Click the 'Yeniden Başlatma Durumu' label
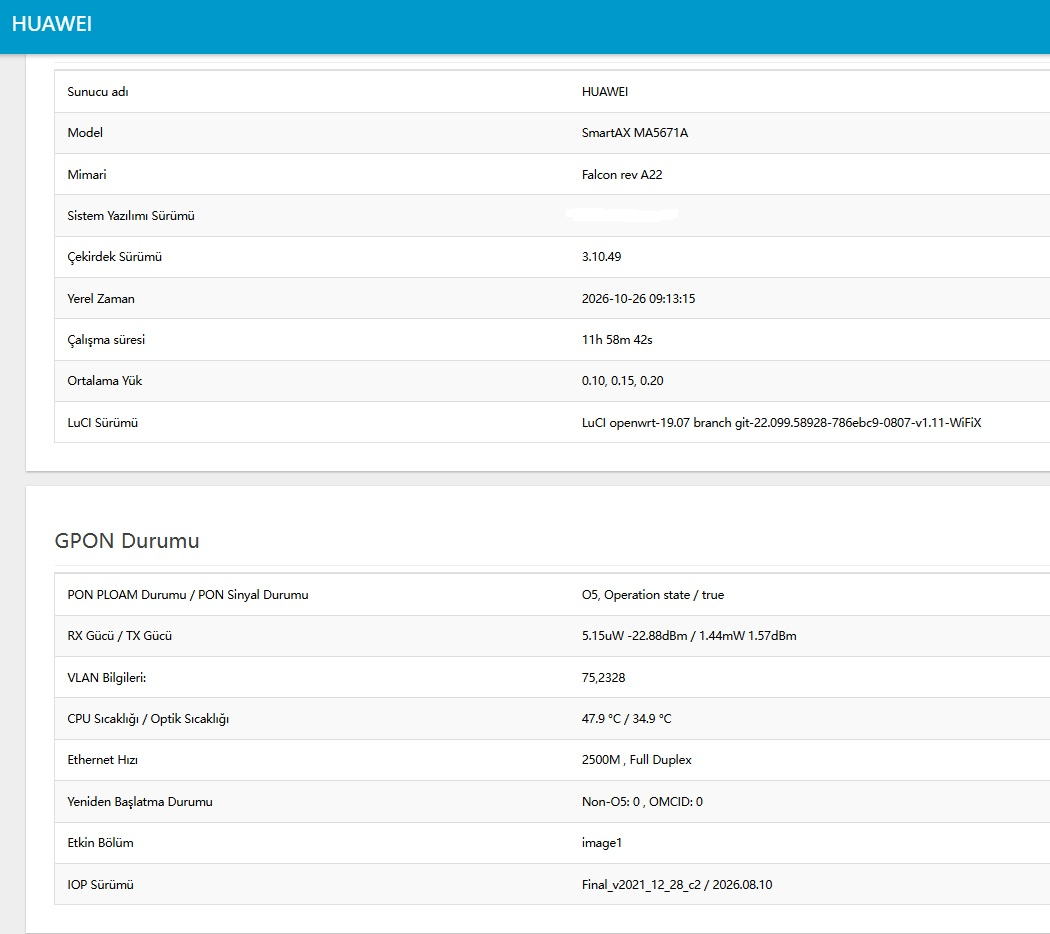 pyautogui.click(x=140, y=801)
